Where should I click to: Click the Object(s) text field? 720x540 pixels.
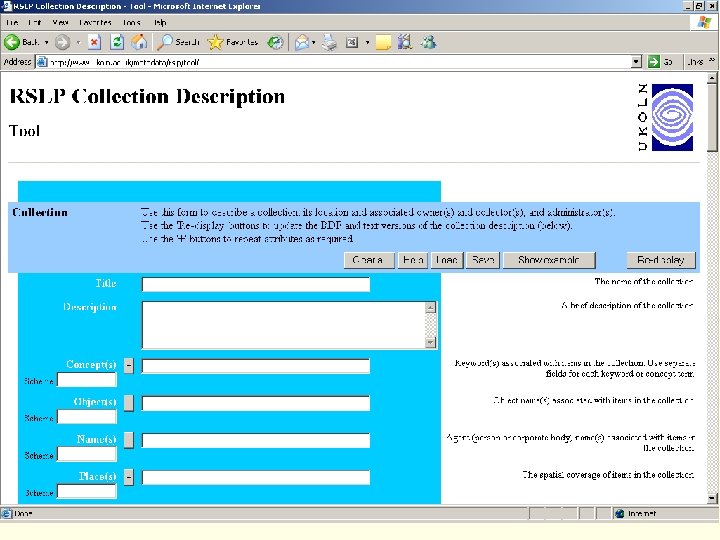[256, 403]
